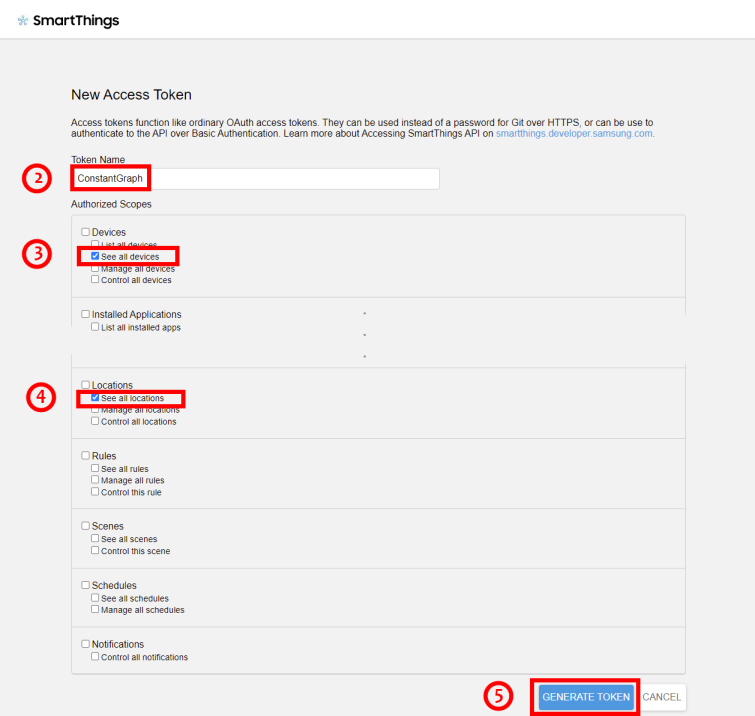
Task: Enable Control all notifications checkbox
Action: [95, 657]
